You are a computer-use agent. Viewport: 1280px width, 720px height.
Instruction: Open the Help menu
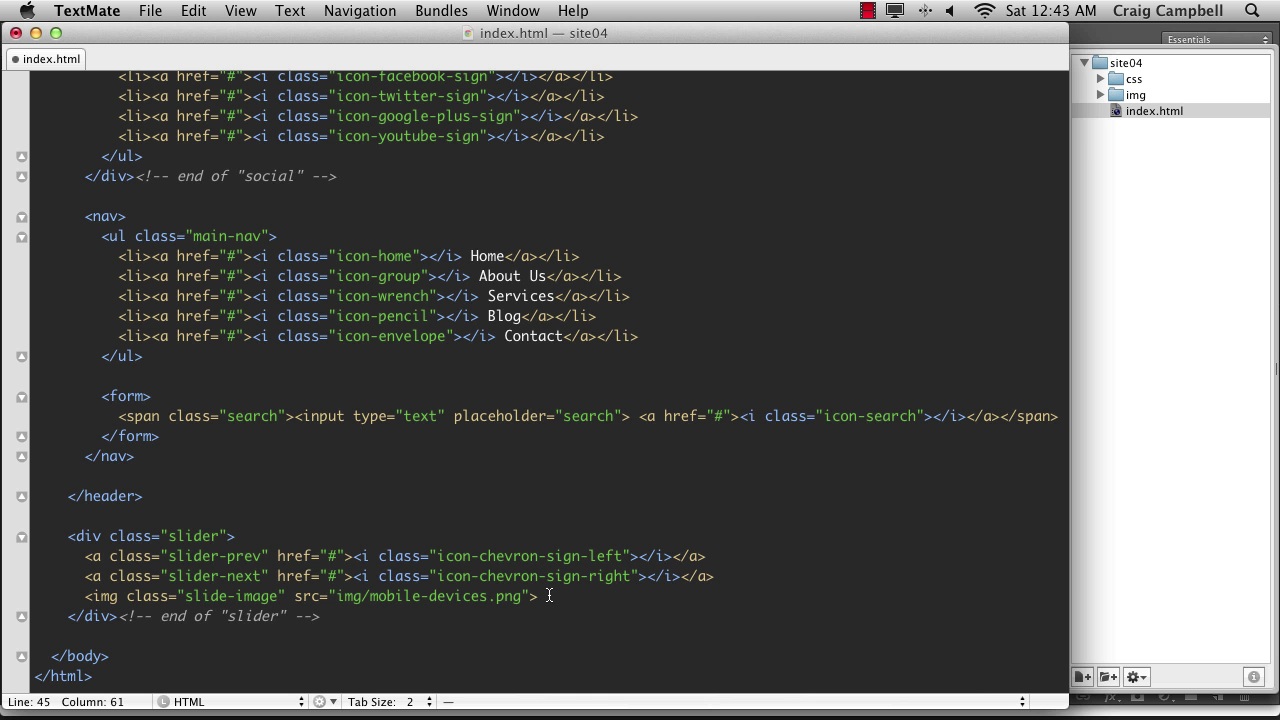click(573, 11)
